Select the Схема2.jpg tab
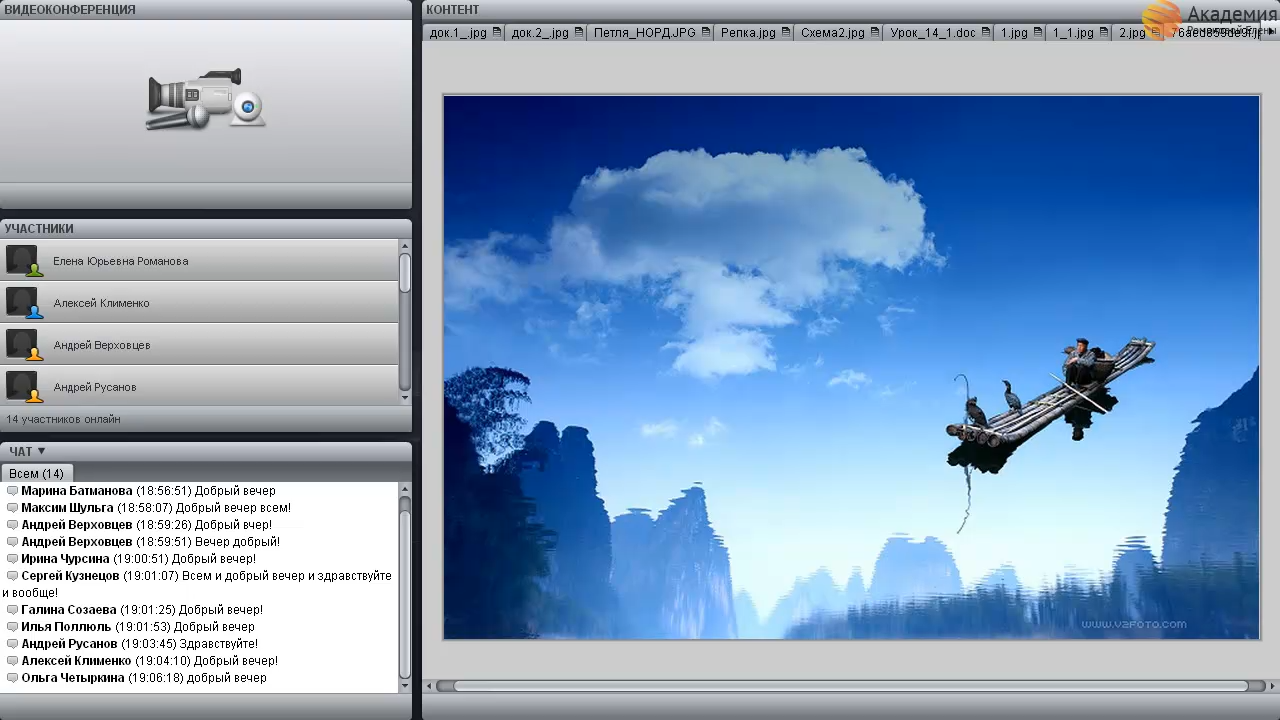Viewport: 1280px width, 720px height. tap(840, 32)
